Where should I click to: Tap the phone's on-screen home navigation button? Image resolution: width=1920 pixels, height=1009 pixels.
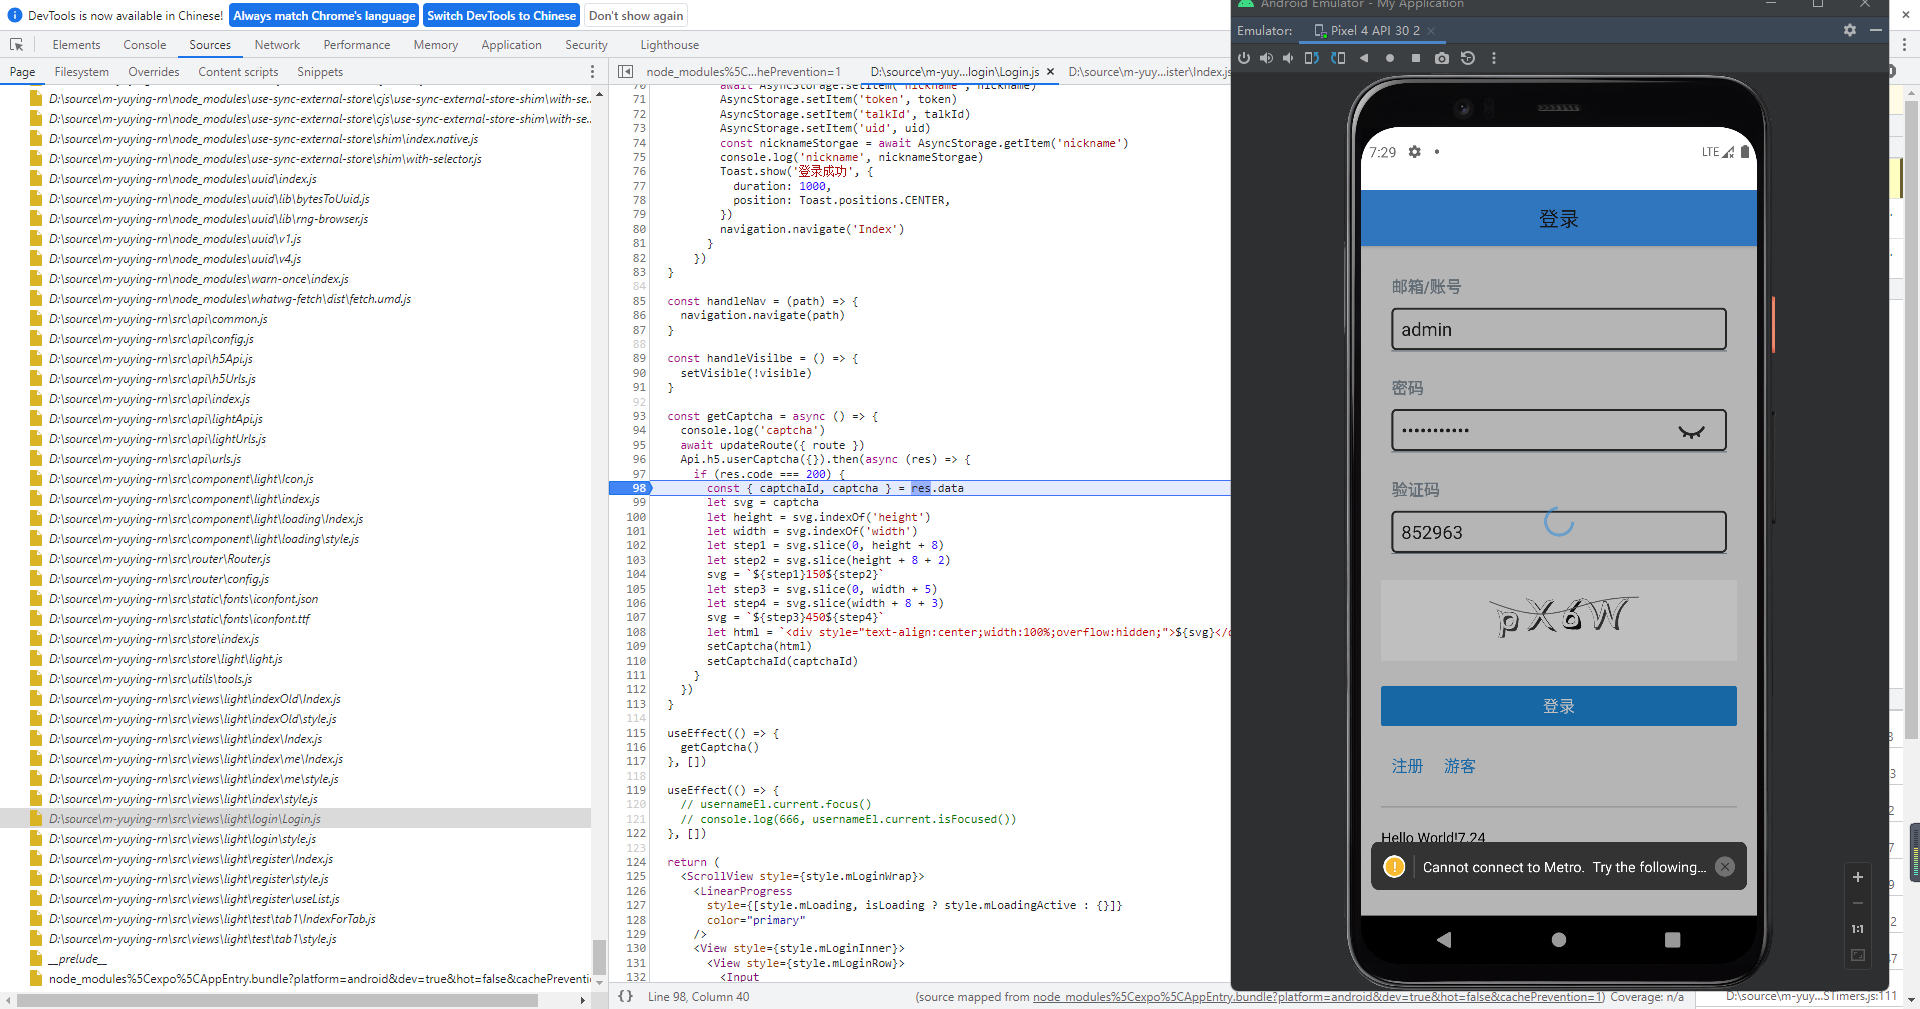[x=1558, y=939]
